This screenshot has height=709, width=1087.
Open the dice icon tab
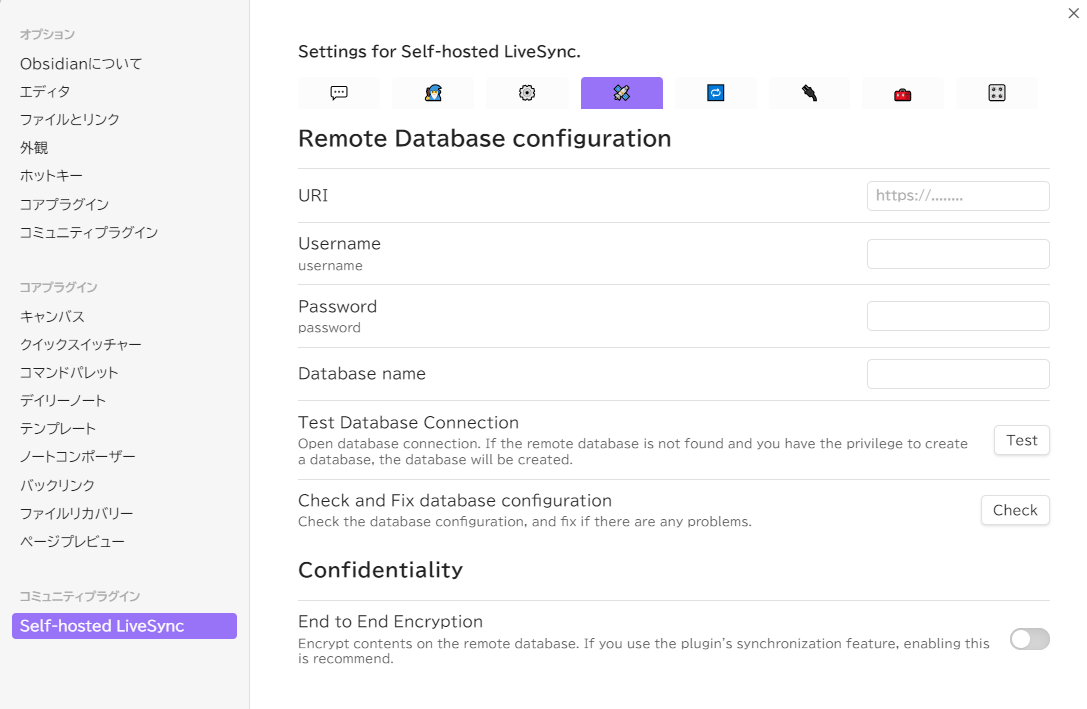[x=996, y=93]
